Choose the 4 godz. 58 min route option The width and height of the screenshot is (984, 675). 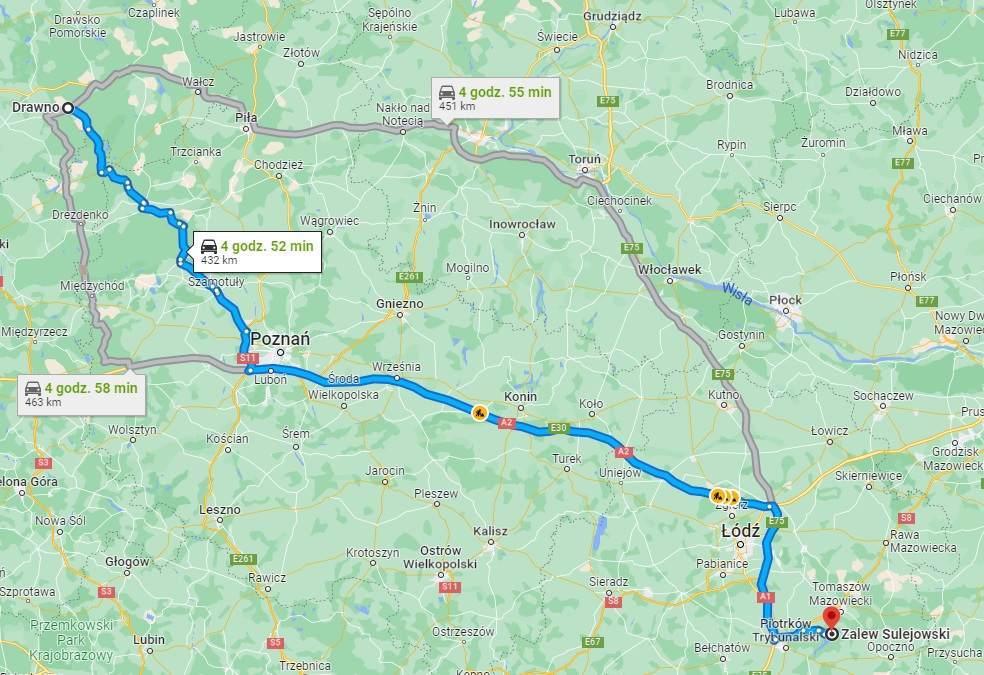(x=82, y=394)
